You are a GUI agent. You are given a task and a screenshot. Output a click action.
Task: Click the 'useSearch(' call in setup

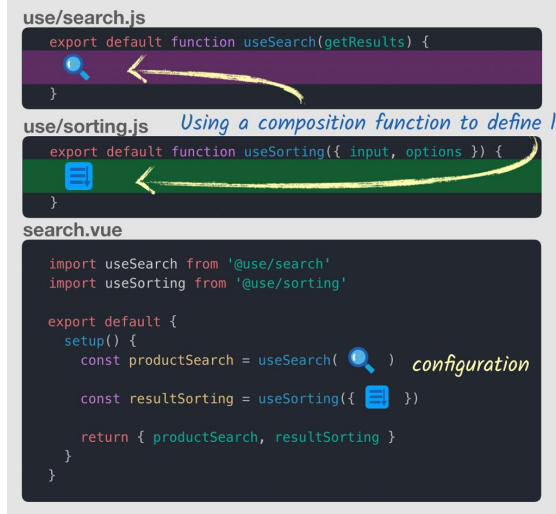(298, 360)
